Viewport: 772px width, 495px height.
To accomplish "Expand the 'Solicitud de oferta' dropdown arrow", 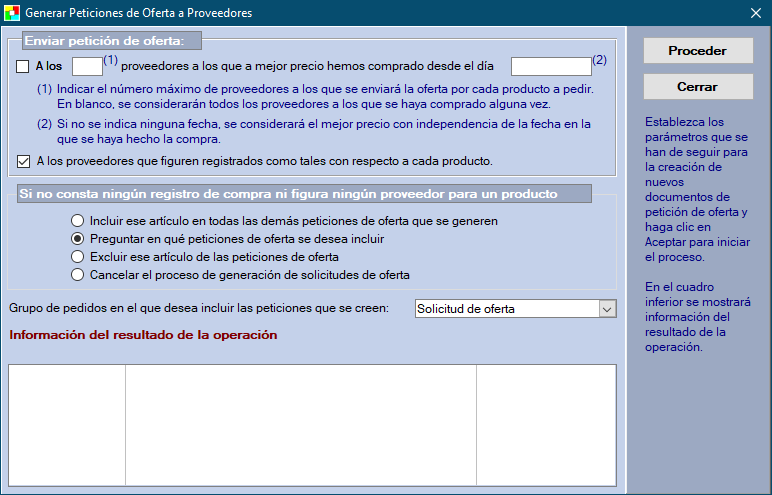I will pos(607,309).
